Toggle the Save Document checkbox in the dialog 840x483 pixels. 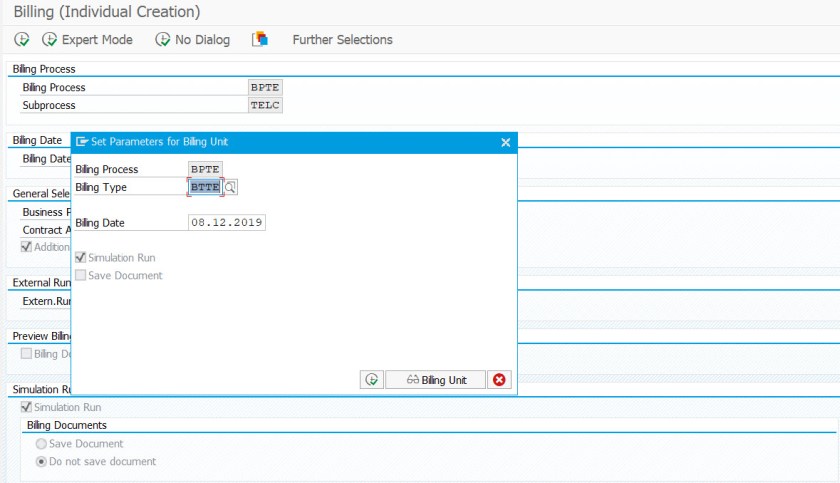coord(80,275)
